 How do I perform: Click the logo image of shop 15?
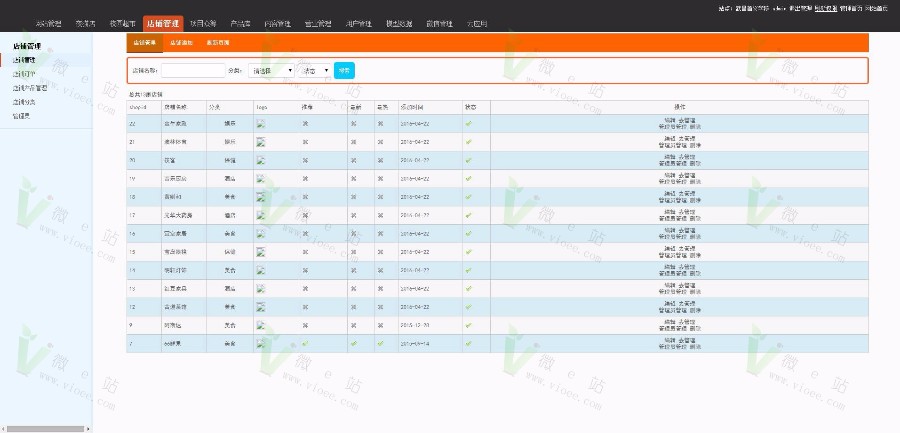pyautogui.click(x=261, y=252)
